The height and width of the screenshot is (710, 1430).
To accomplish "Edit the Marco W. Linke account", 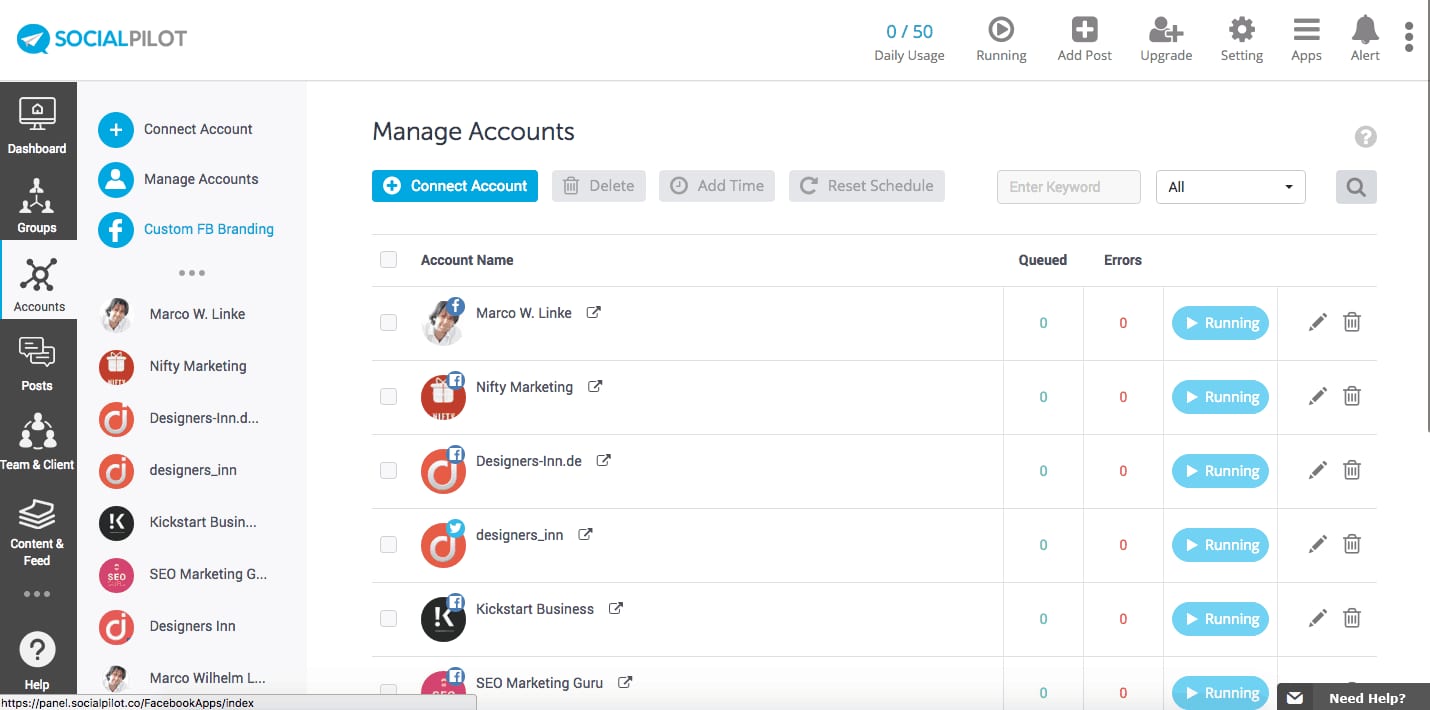I will pos(1318,322).
